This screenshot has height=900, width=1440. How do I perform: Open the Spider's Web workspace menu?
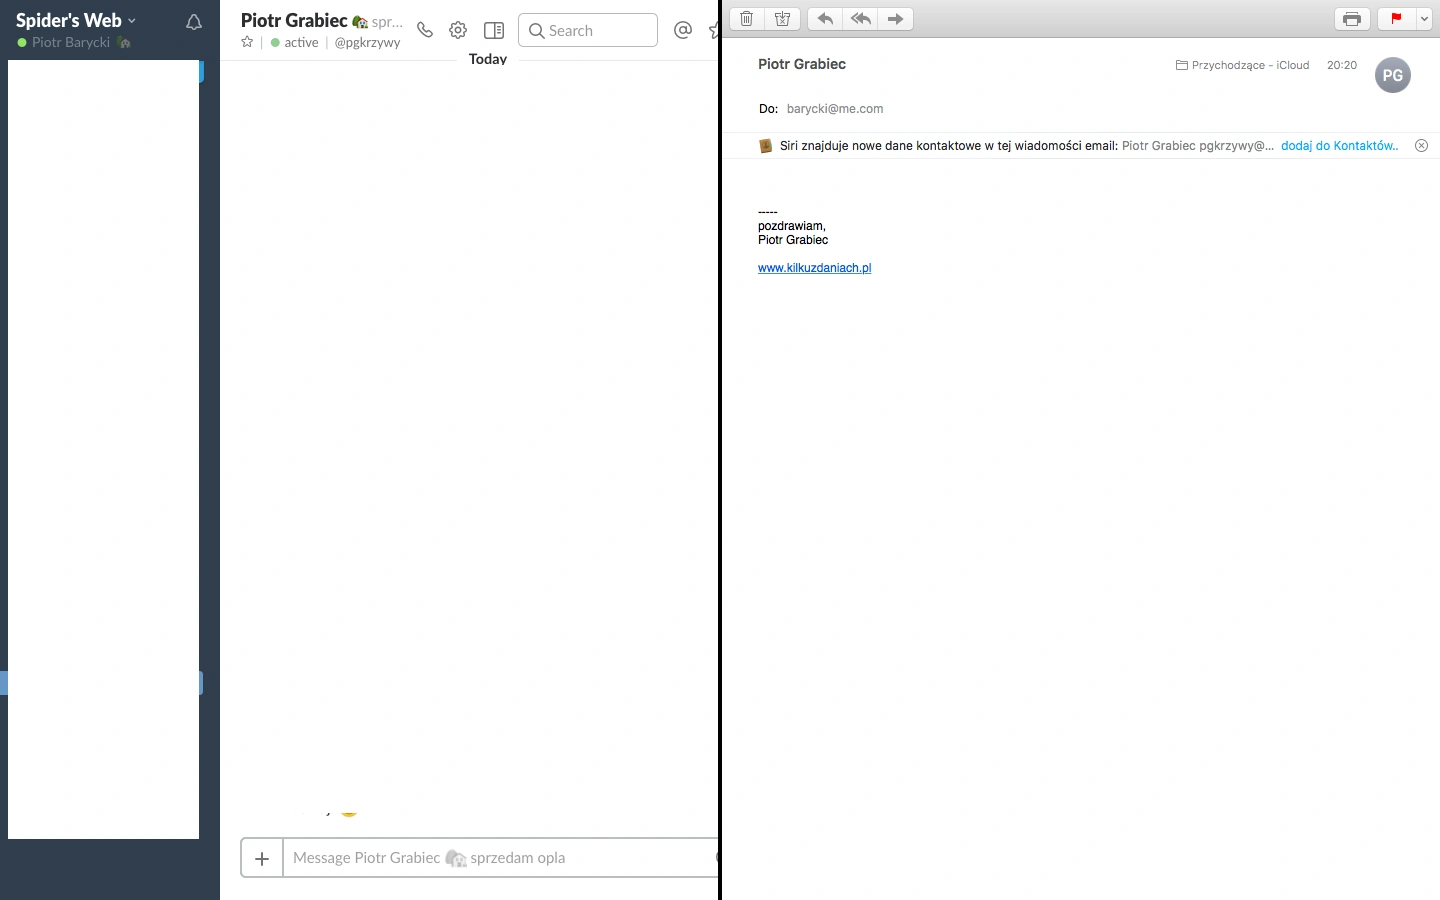pyautogui.click(x=76, y=20)
